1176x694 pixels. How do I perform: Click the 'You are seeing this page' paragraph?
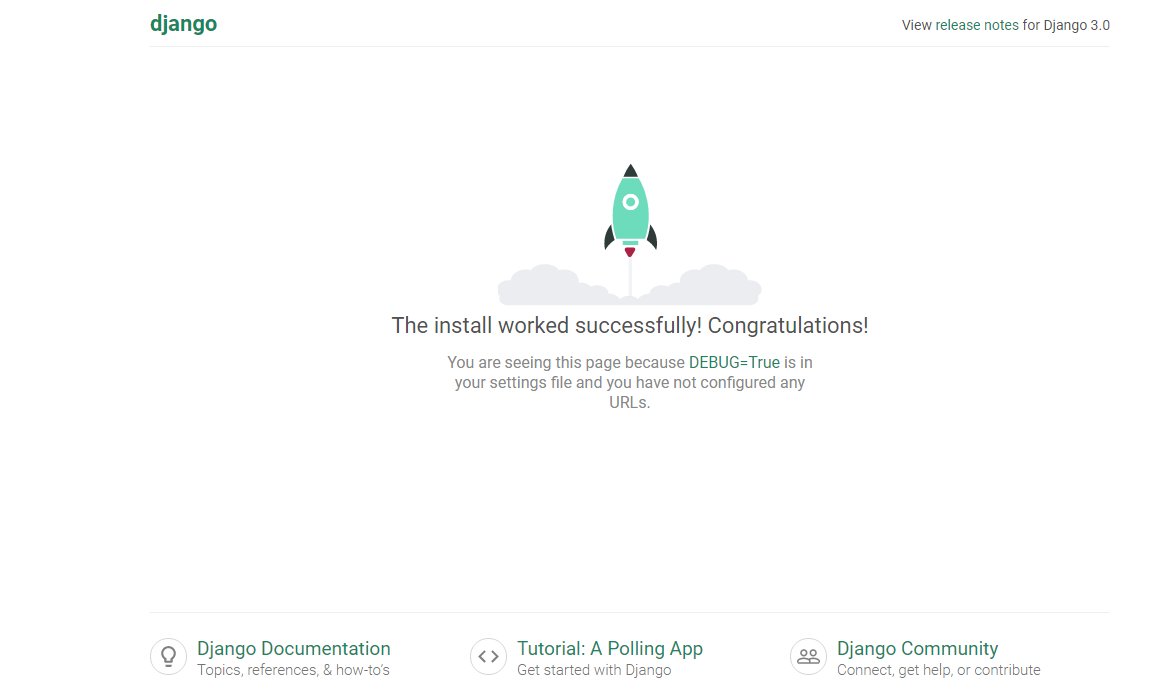(630, 383)
